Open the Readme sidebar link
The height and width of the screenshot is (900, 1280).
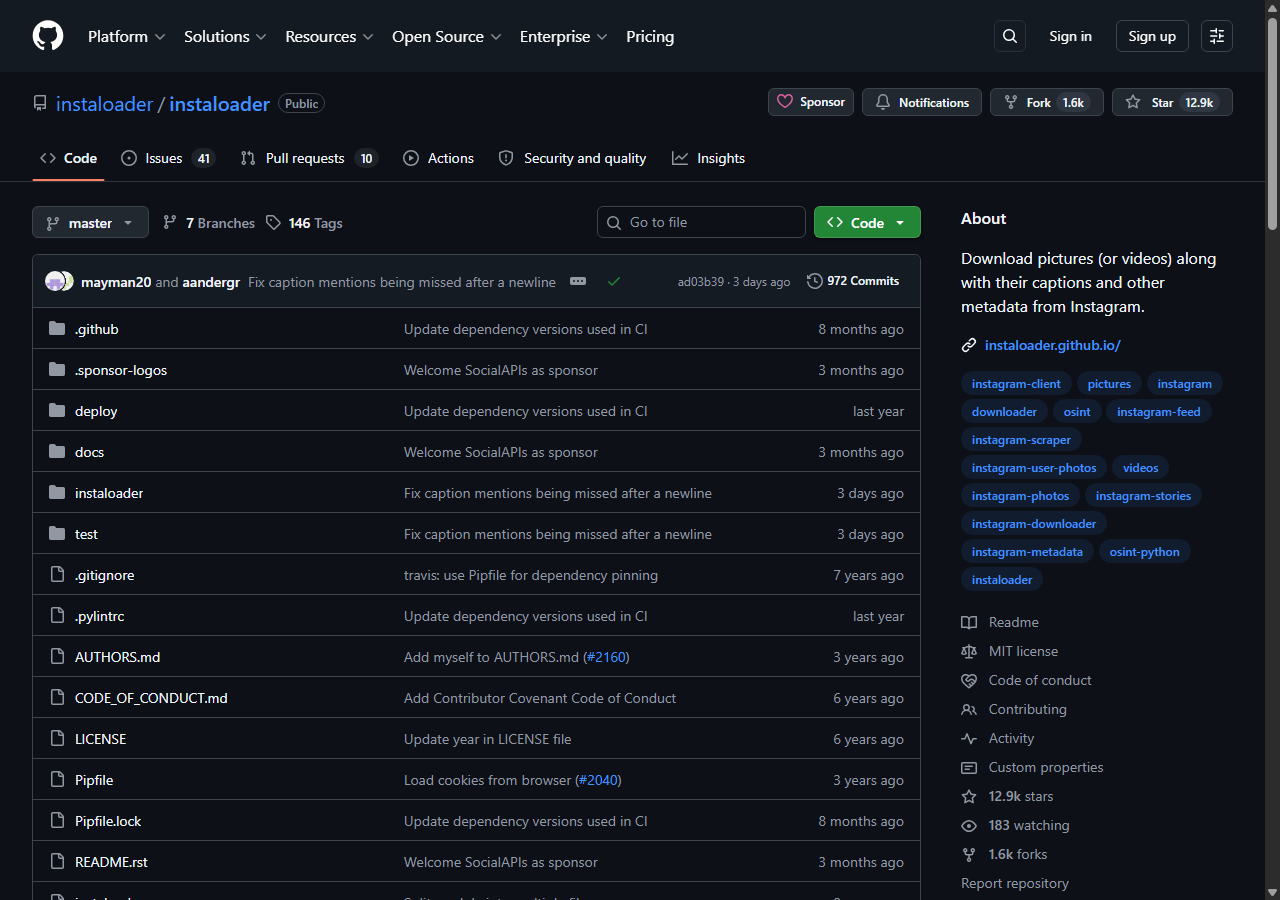coord(1000,622)
